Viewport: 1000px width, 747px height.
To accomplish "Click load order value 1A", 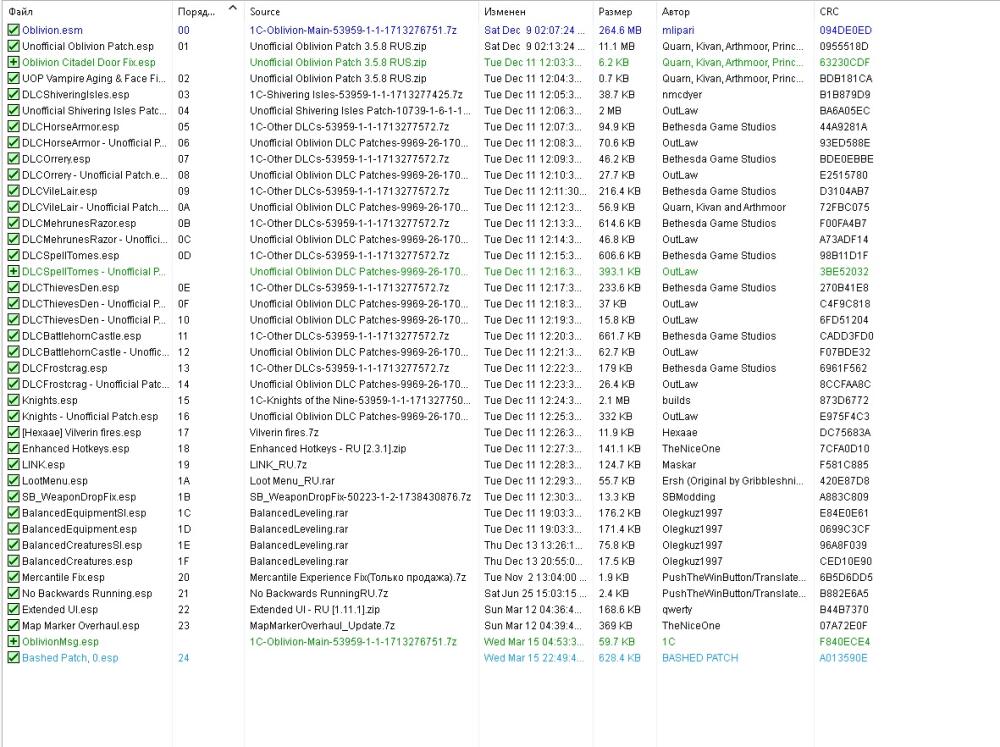I will [x=184, y=480].
